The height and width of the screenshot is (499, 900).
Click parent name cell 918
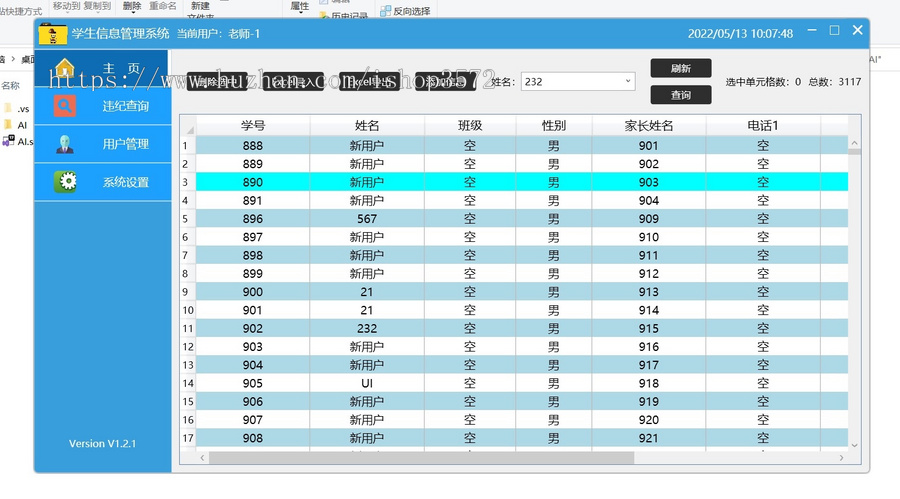pyautogui.click(x=649, y=383)
